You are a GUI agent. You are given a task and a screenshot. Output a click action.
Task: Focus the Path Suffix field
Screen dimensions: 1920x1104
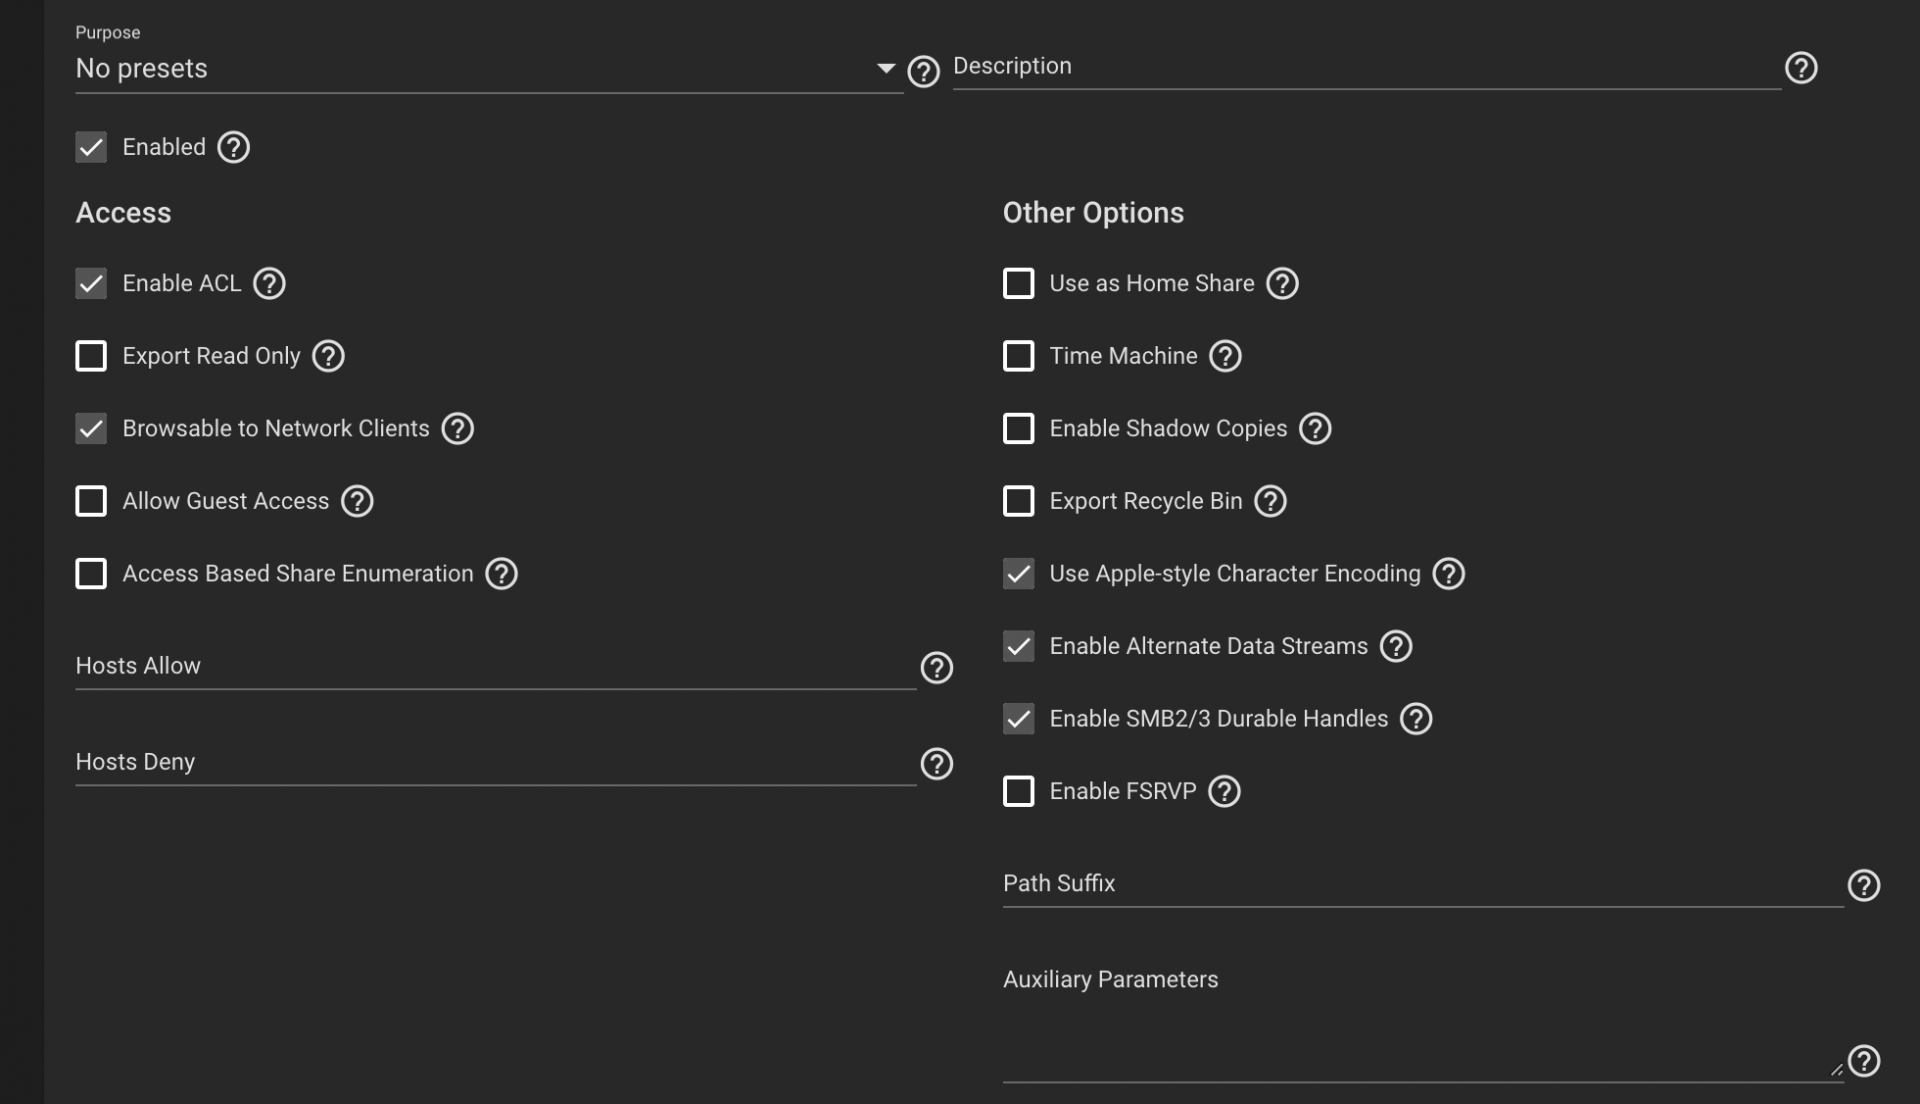[x=1423, y=884]
